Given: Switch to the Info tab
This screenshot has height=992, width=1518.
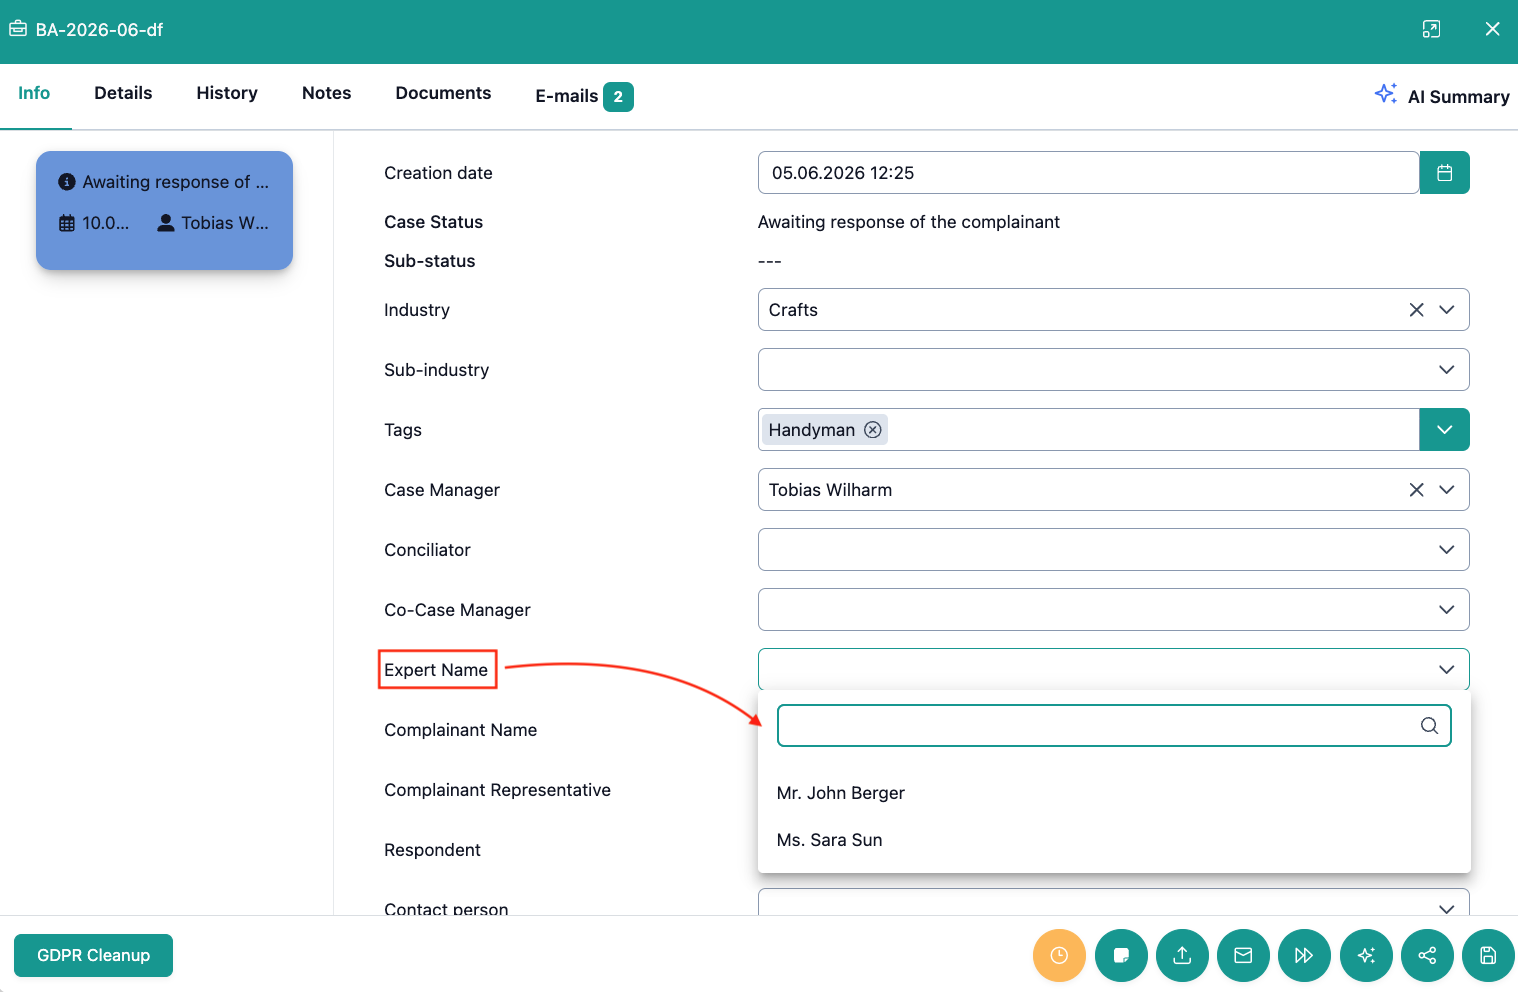Looking at the screenshot, I should point(34,93).
